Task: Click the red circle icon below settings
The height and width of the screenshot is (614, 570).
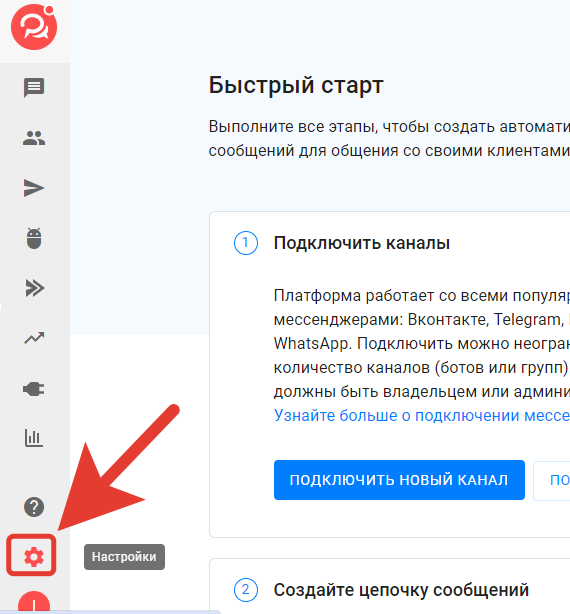Action: pyautogui.click(x=34, y=602)
